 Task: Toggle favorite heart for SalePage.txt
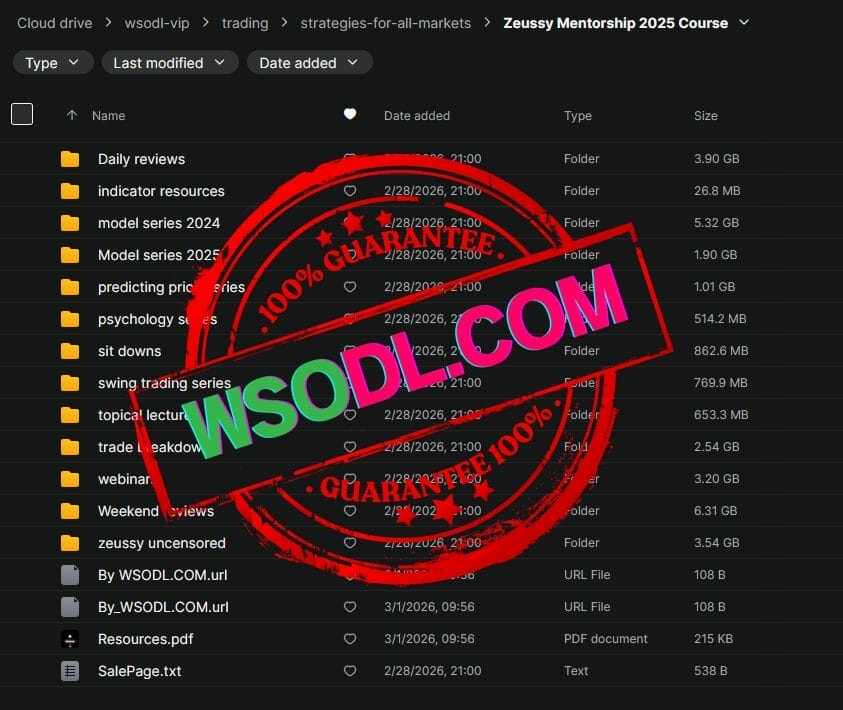[x=350, y=671]
